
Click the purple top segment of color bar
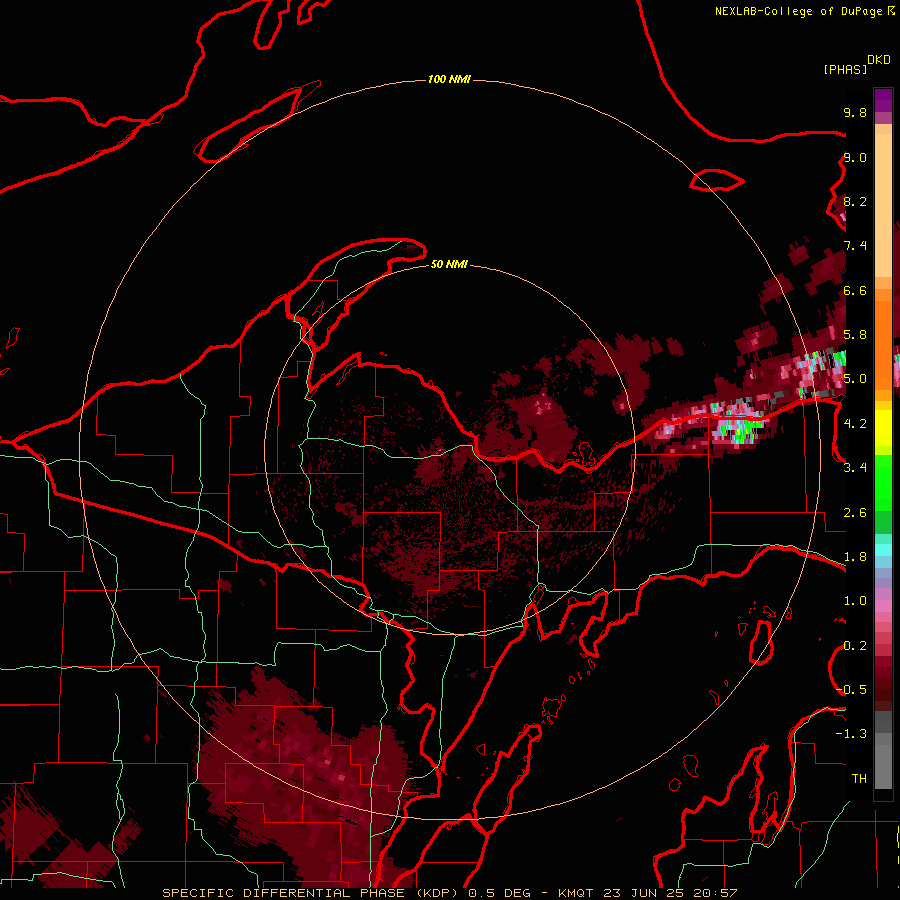(x=883, y=100)
